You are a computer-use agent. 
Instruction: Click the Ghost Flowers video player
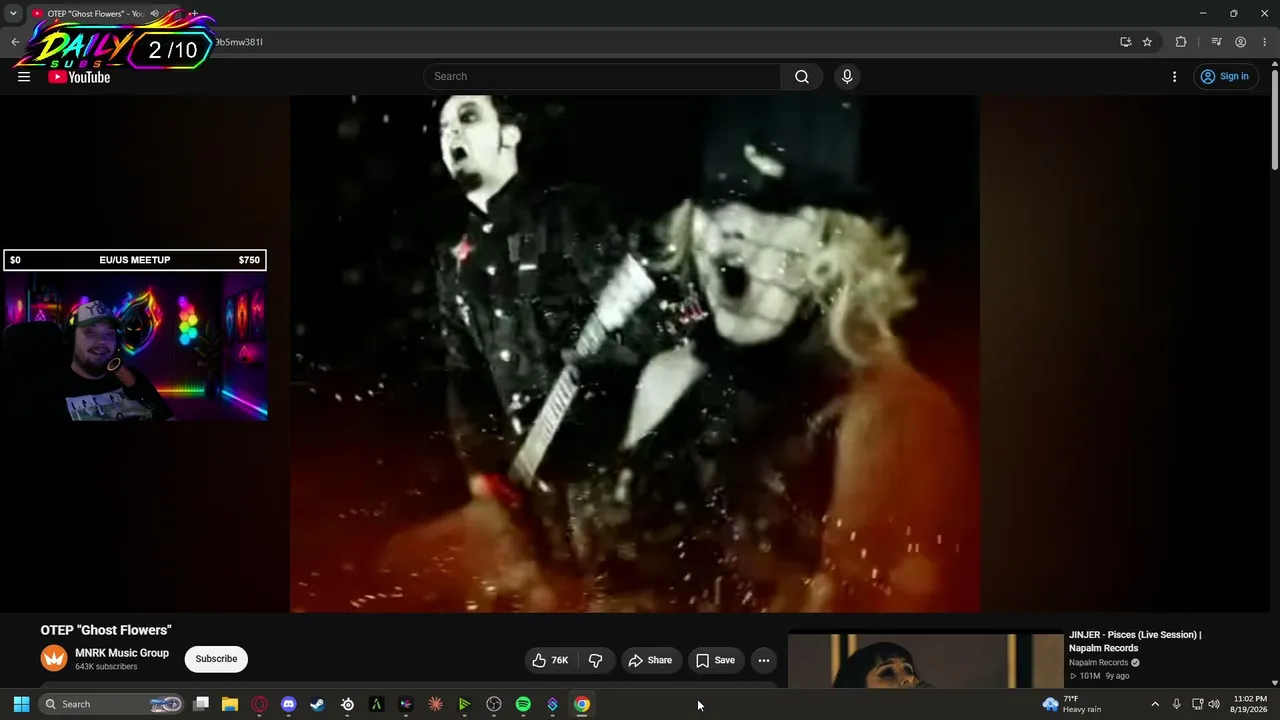pyautogui.click(x=635, y=354)
